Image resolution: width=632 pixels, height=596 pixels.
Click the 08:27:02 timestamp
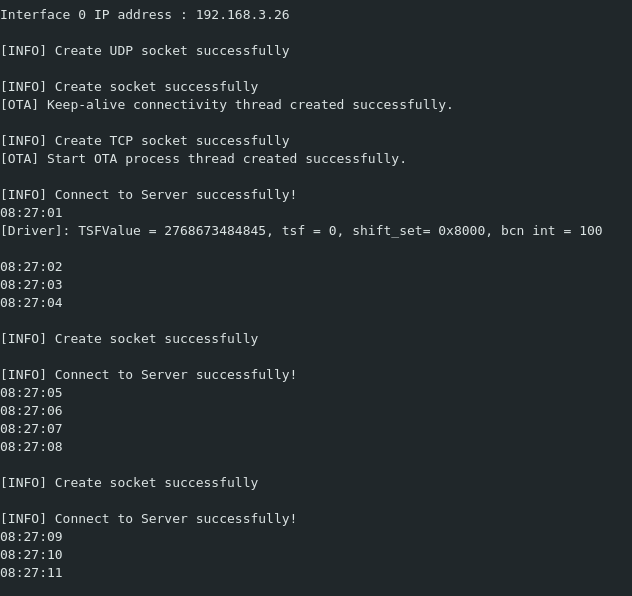tap(31, 267)
